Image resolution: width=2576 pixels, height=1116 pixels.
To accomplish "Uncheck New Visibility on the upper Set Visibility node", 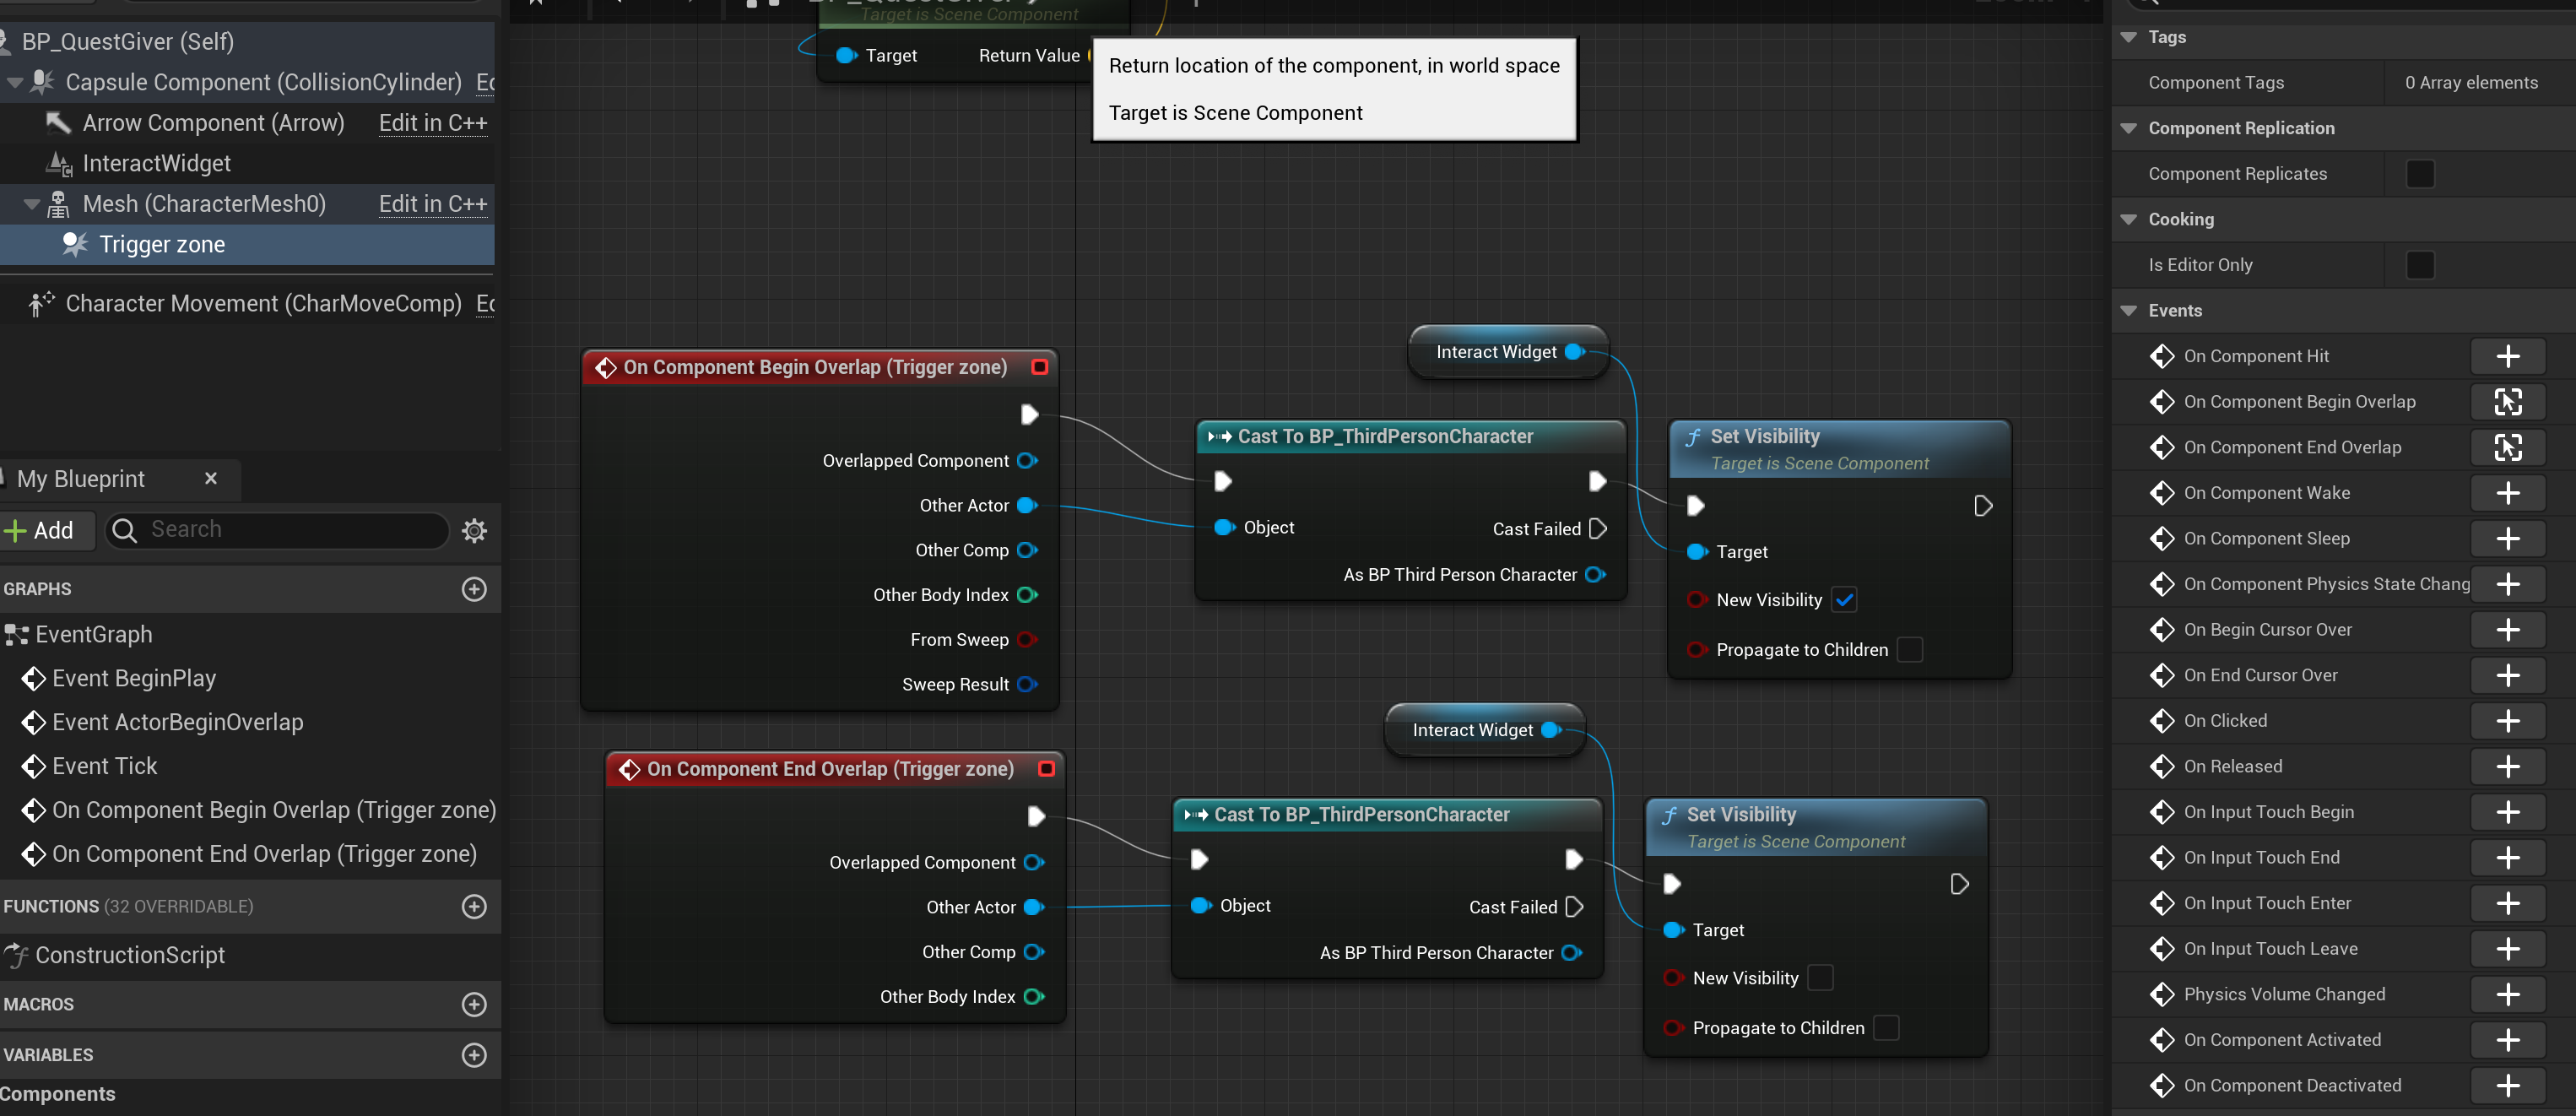I will [1844, 600].
